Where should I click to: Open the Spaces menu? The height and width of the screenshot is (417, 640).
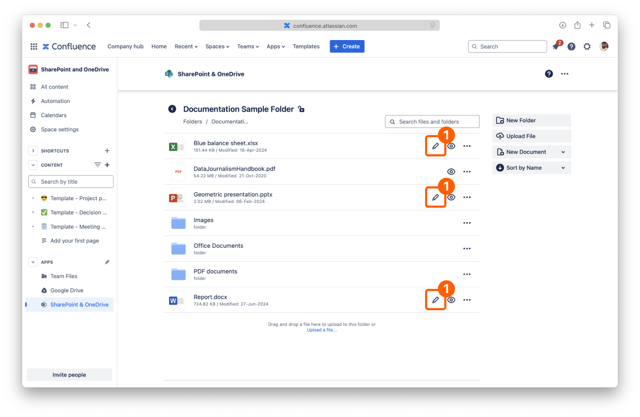click(217, 47)
